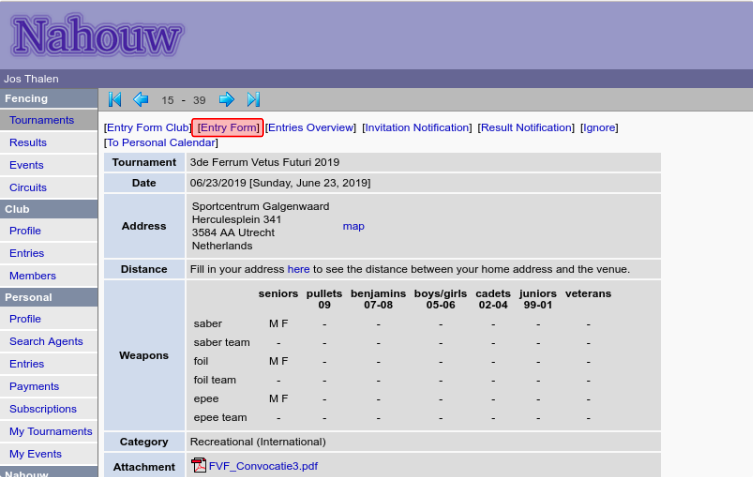The height and width of the screenshot is (477, 753).
Task: Open Result Notification link
Action: coord(526,128)
